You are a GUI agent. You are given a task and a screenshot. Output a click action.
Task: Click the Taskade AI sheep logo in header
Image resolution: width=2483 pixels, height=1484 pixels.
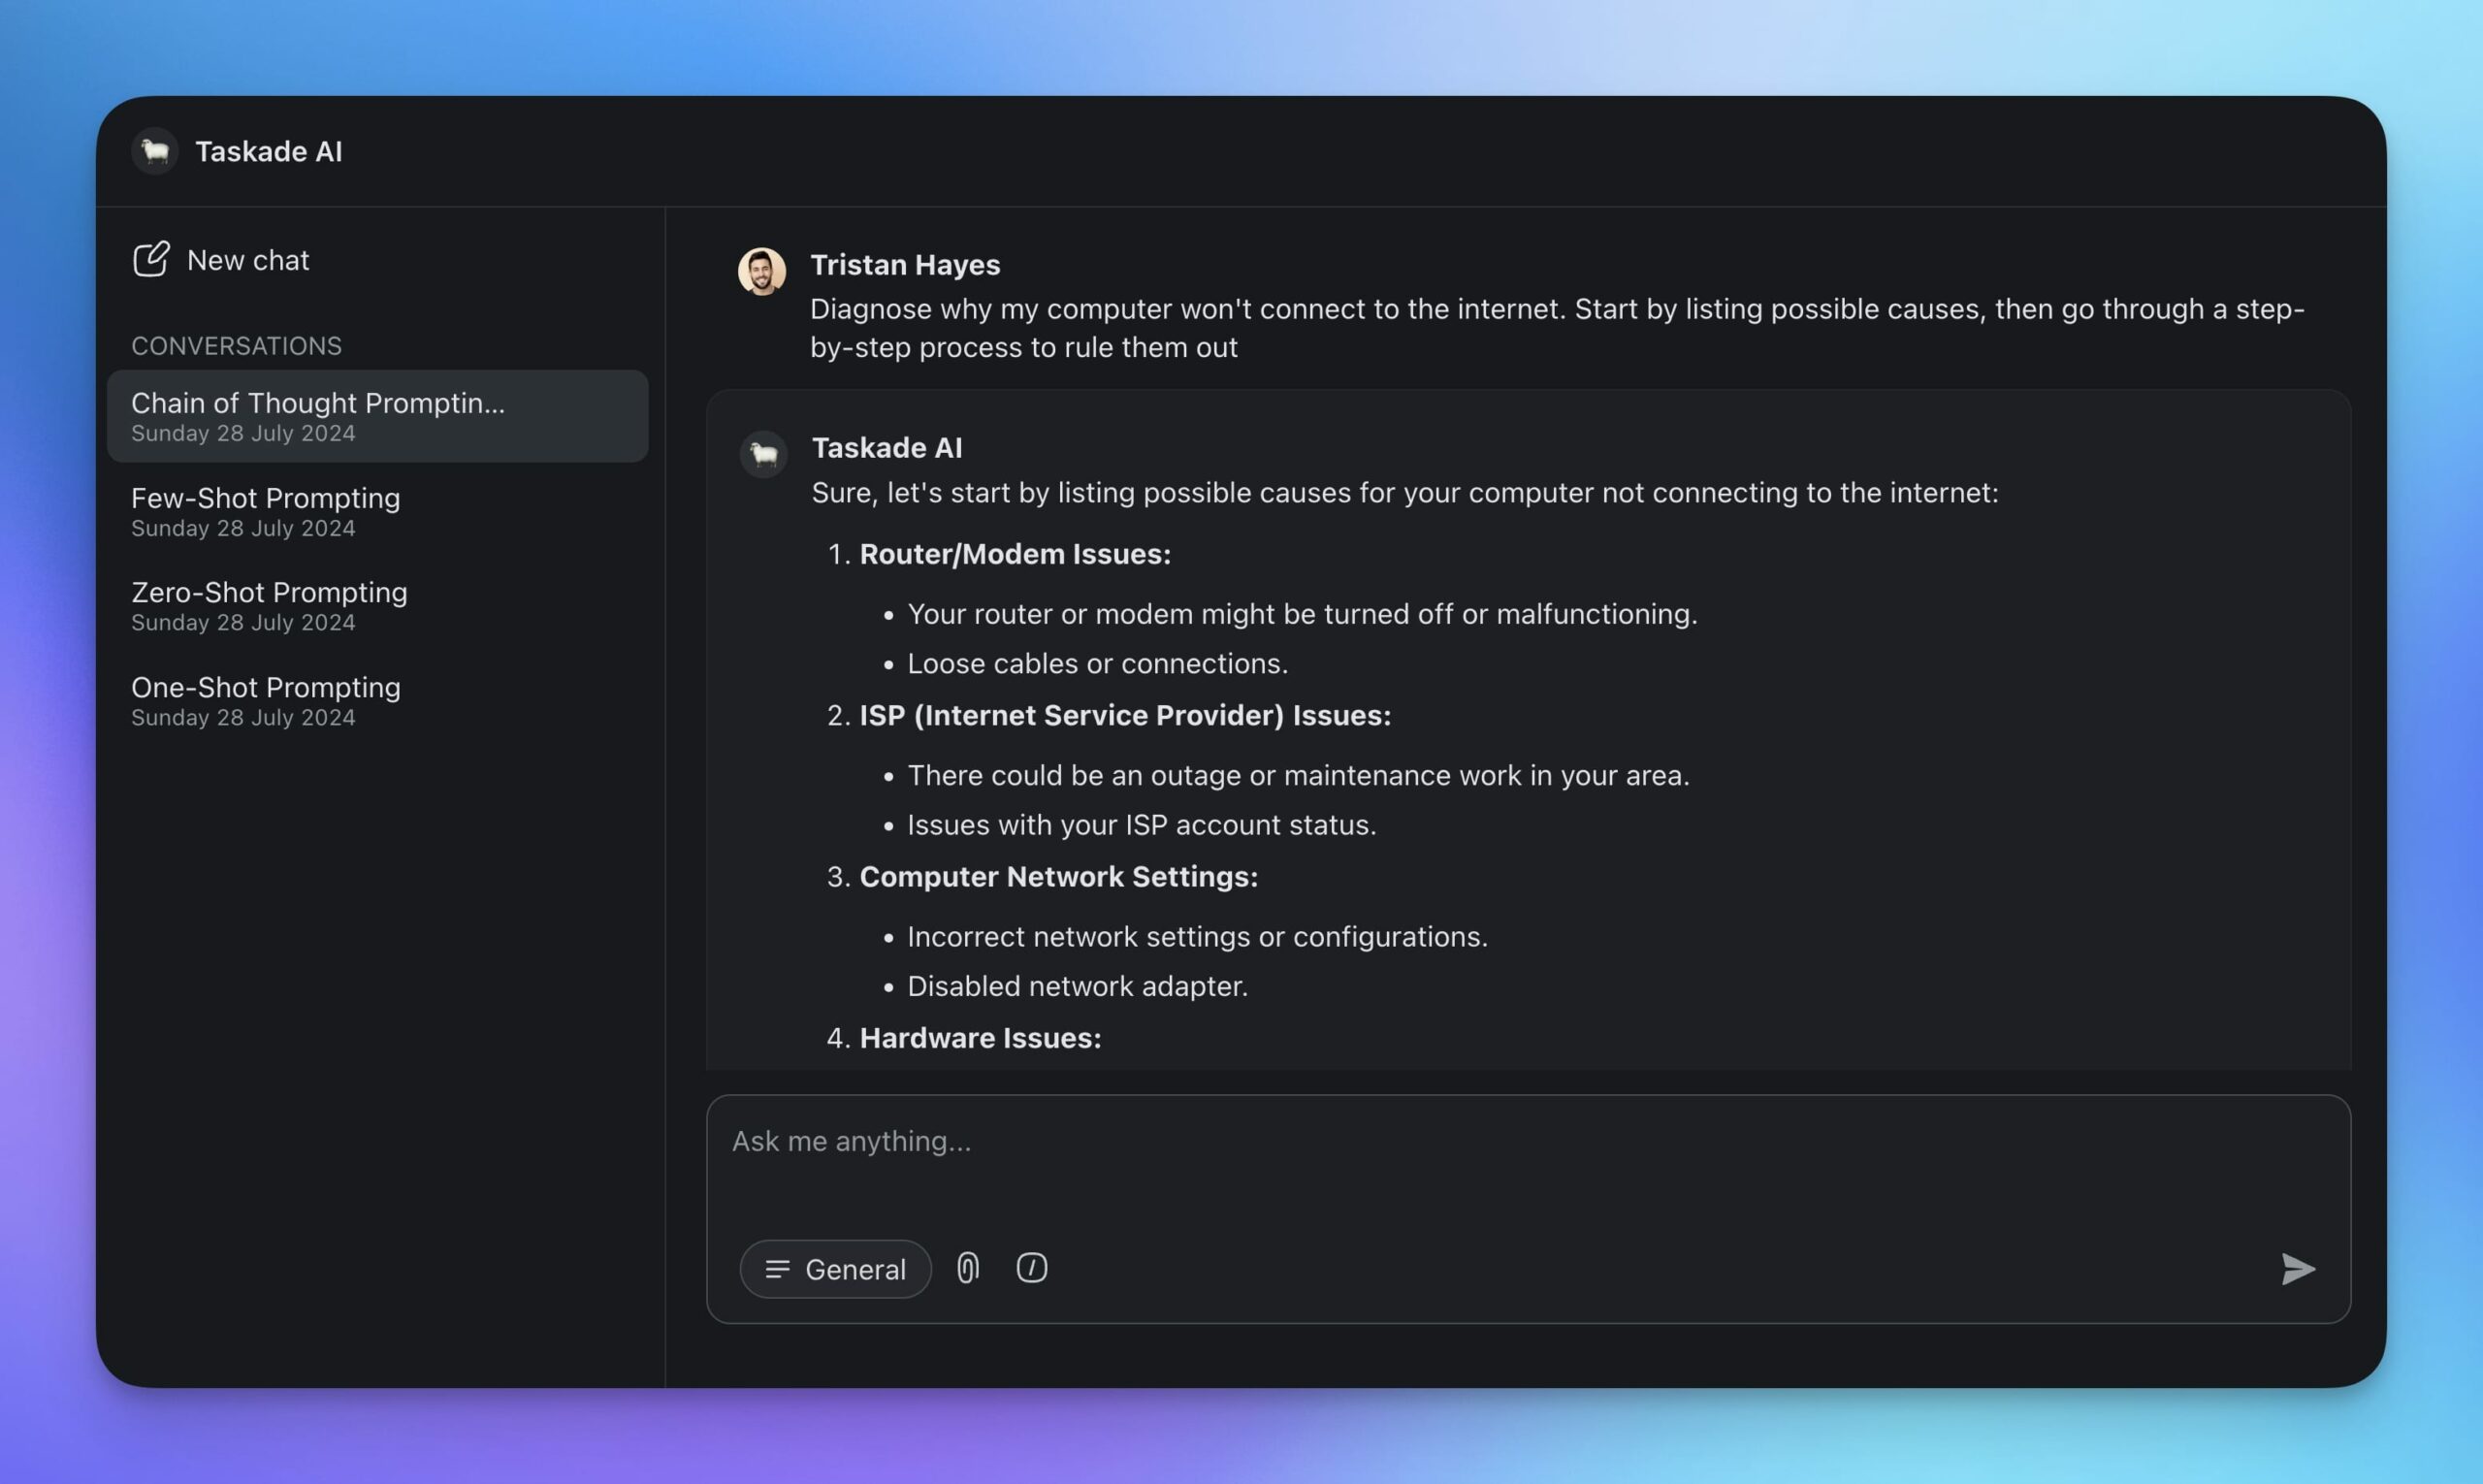coord(155,151)
